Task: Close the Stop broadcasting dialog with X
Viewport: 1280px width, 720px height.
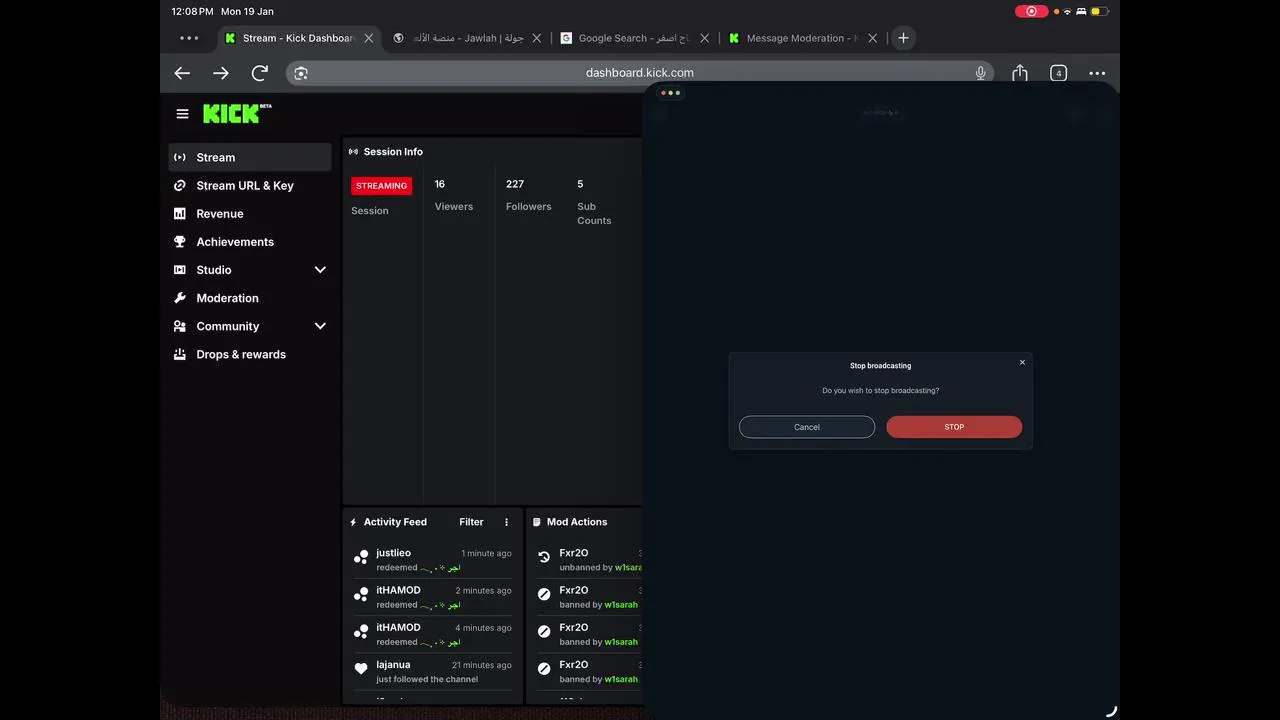Action: pyautogui.click(x=1022, y=362)
